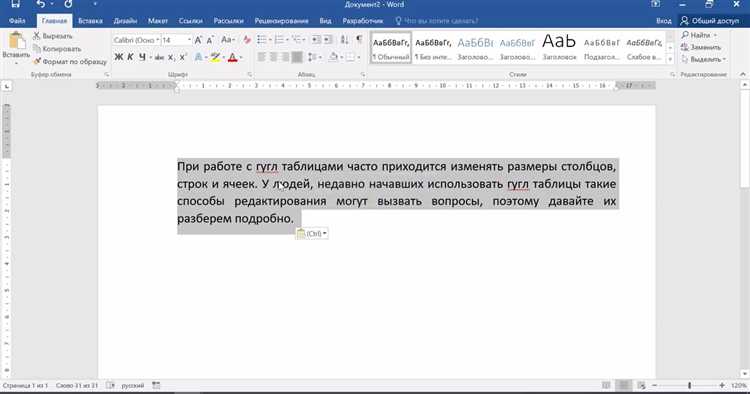Click the Redo arrow in title bar
This screenshot has width=750, height=394.
pyautogui.click(x=68, y=4)
